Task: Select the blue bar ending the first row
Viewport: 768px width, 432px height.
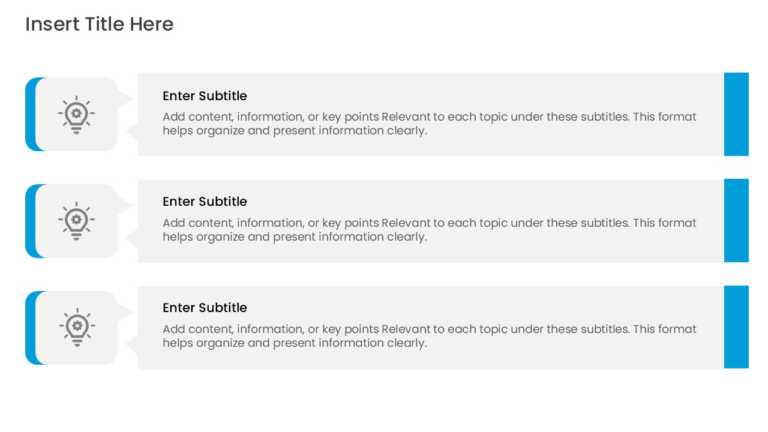Action: tap(736, 114)
